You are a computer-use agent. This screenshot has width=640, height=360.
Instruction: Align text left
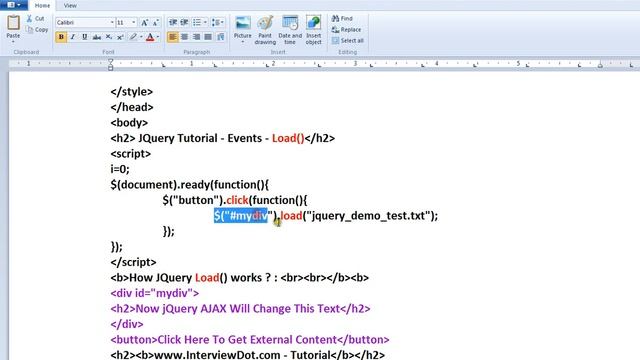173,37
